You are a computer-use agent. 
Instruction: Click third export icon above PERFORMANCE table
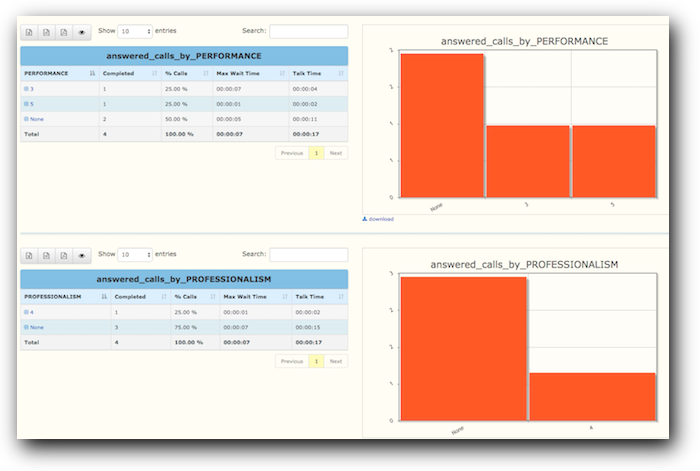pyautogui.click(x=64, y=32)
